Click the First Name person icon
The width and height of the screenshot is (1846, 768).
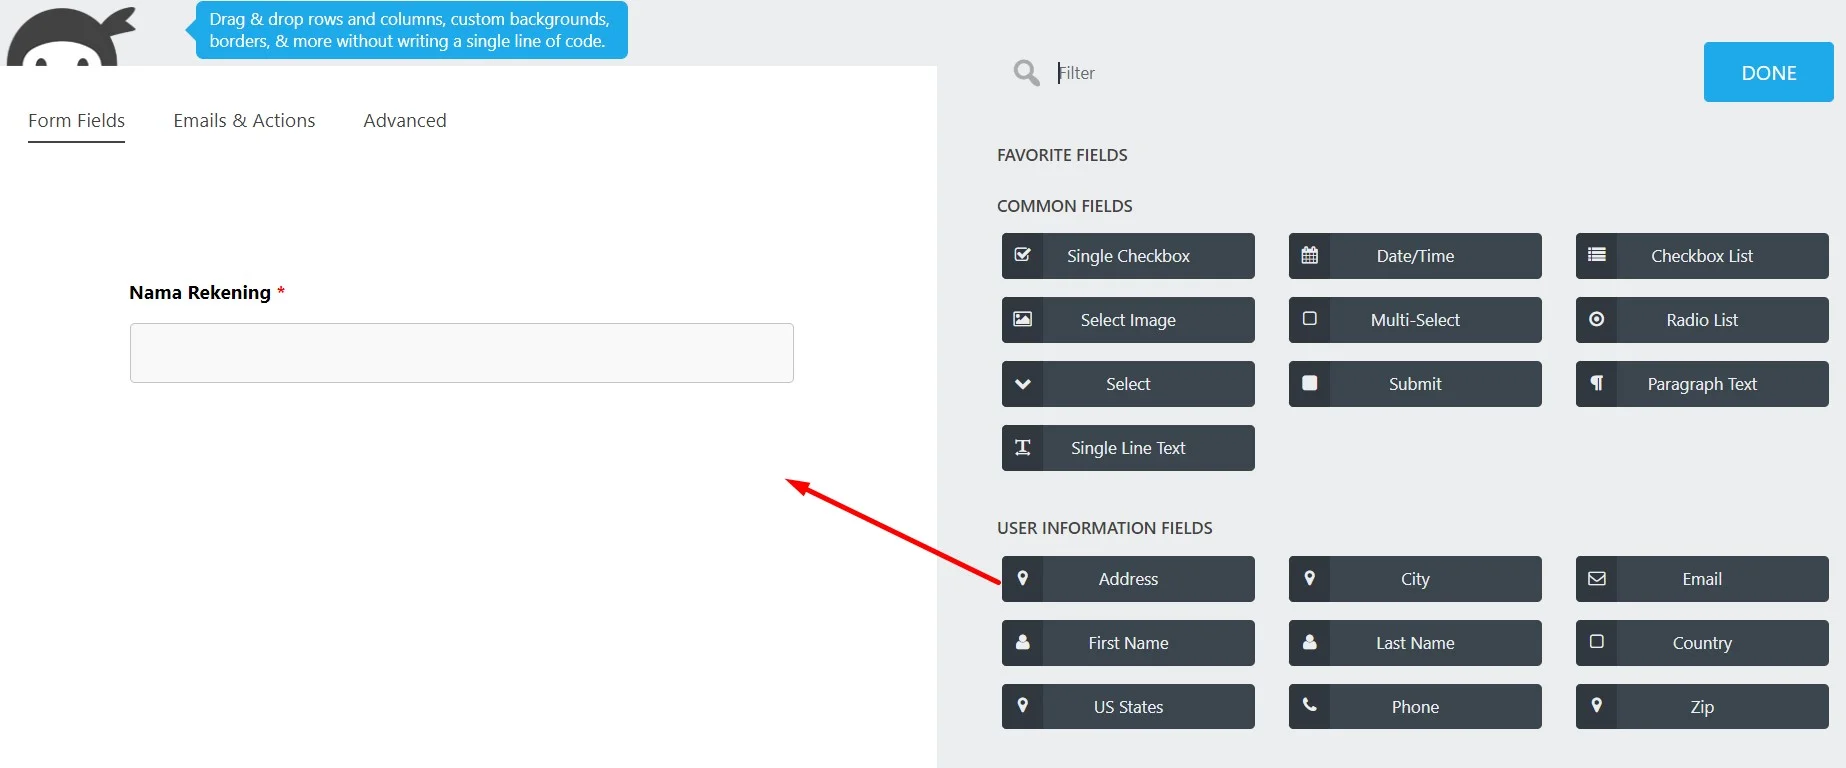pos(1023,642)
